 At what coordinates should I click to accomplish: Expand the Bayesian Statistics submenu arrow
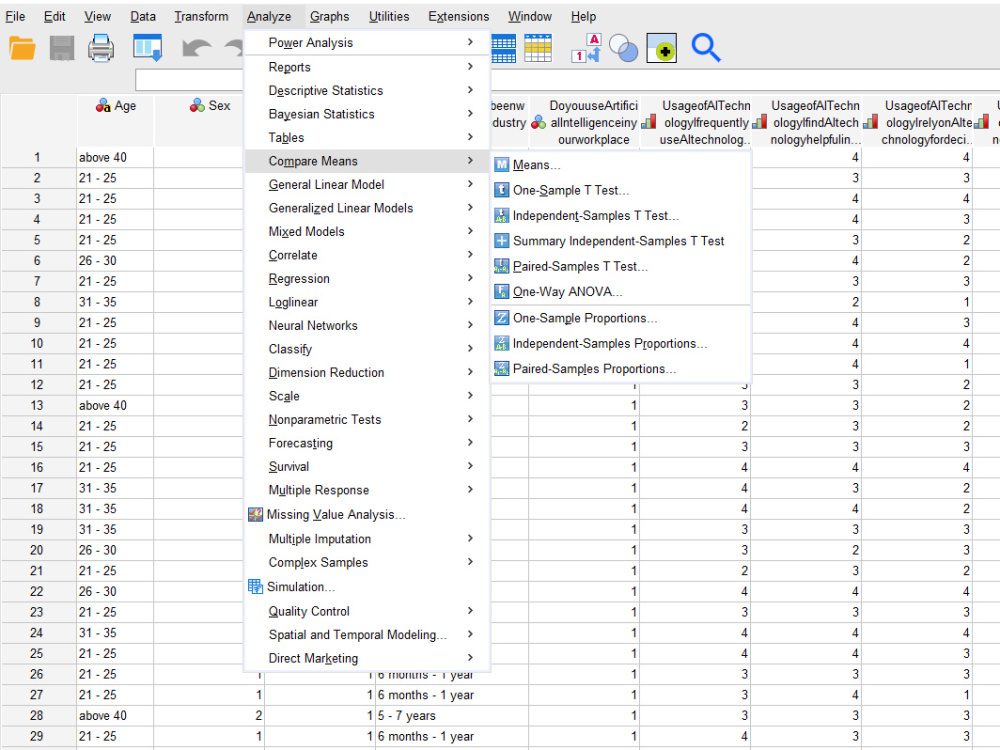[x=470, y=114]
